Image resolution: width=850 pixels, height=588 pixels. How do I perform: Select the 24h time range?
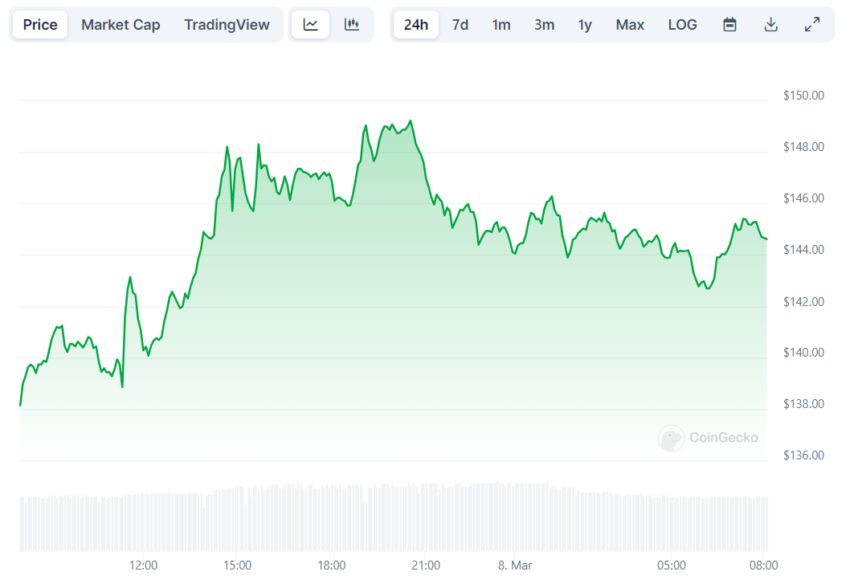(416, 25)
